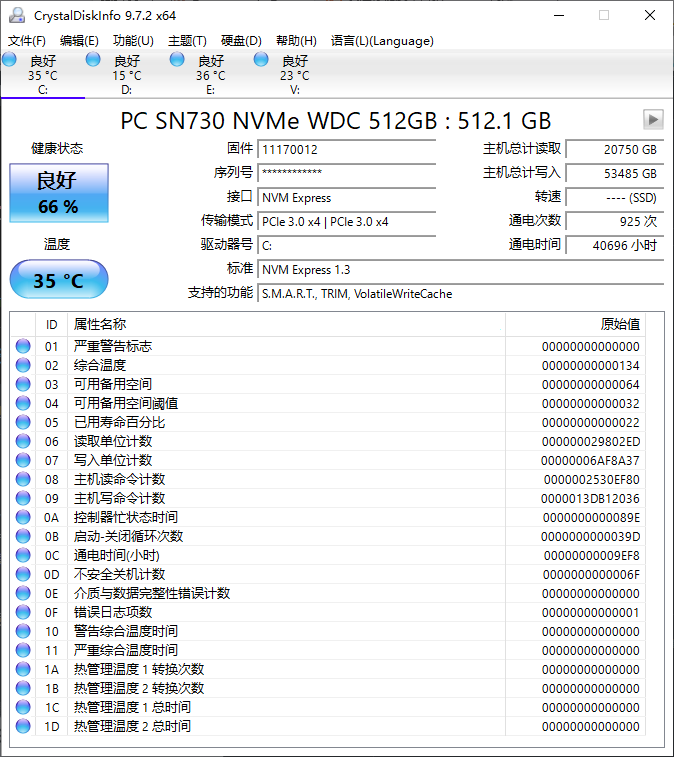674x757 pixels.
Task: Click the total host reads 20750 GB value
Action: click(615, 150)
